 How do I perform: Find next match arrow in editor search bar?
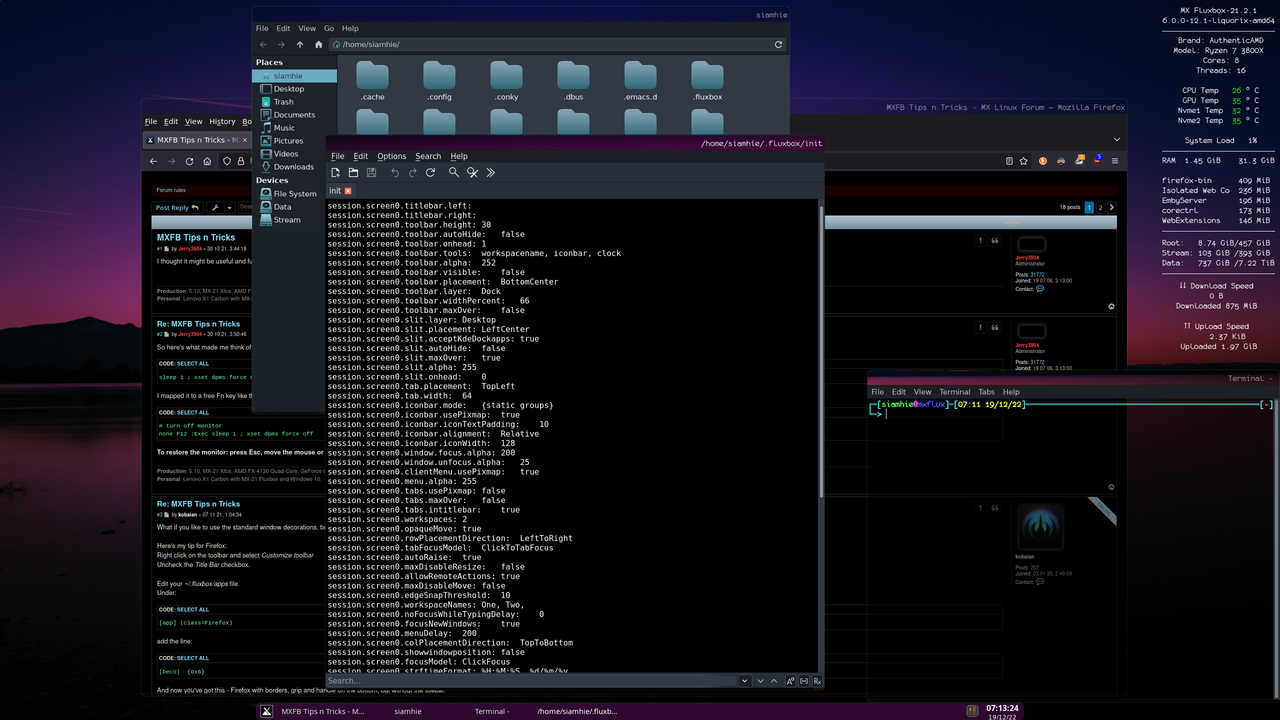tap(759, 681)
